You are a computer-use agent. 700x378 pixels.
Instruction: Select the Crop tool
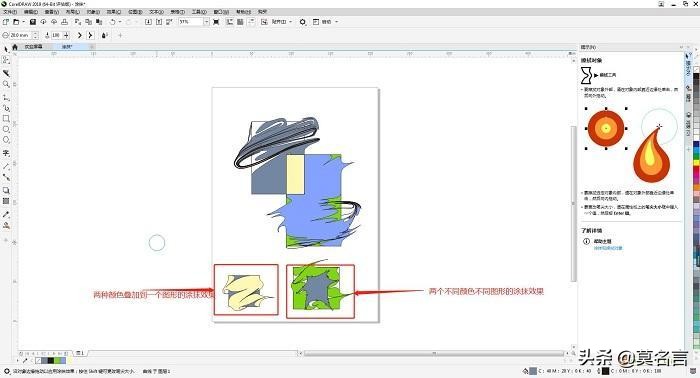point(6,73)
